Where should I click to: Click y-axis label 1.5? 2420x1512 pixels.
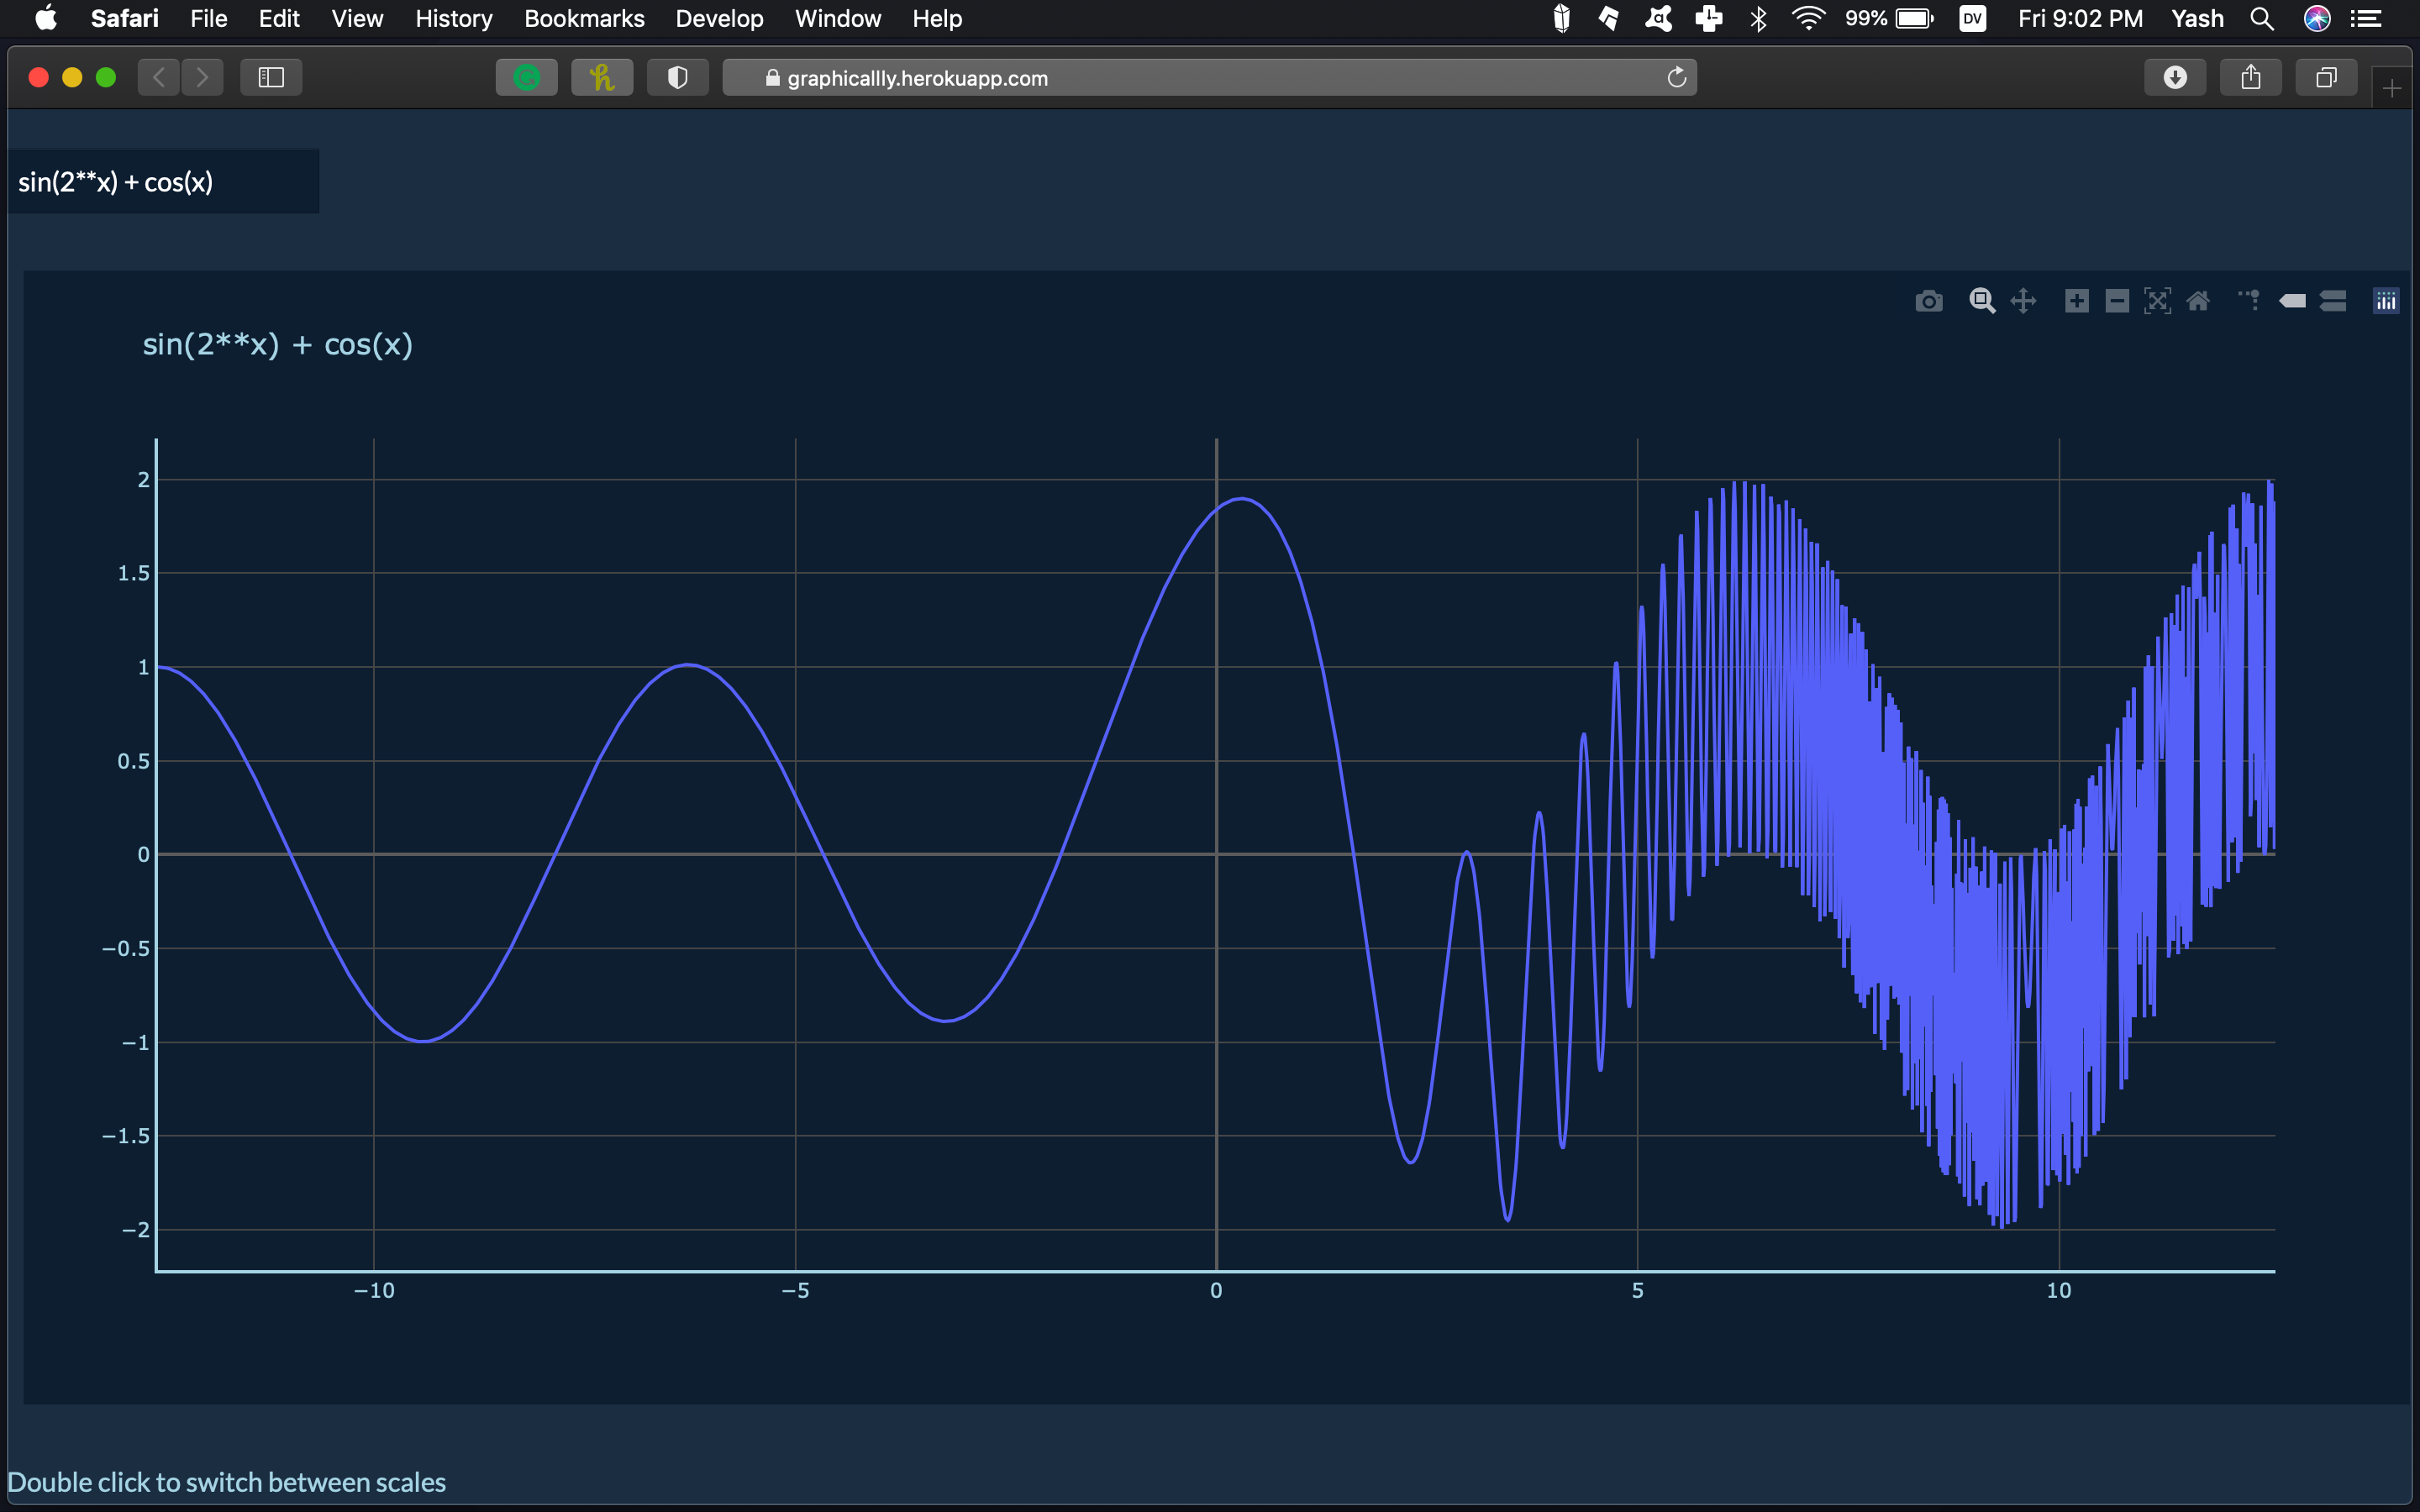pyautogui.click(x=133, y=573)
